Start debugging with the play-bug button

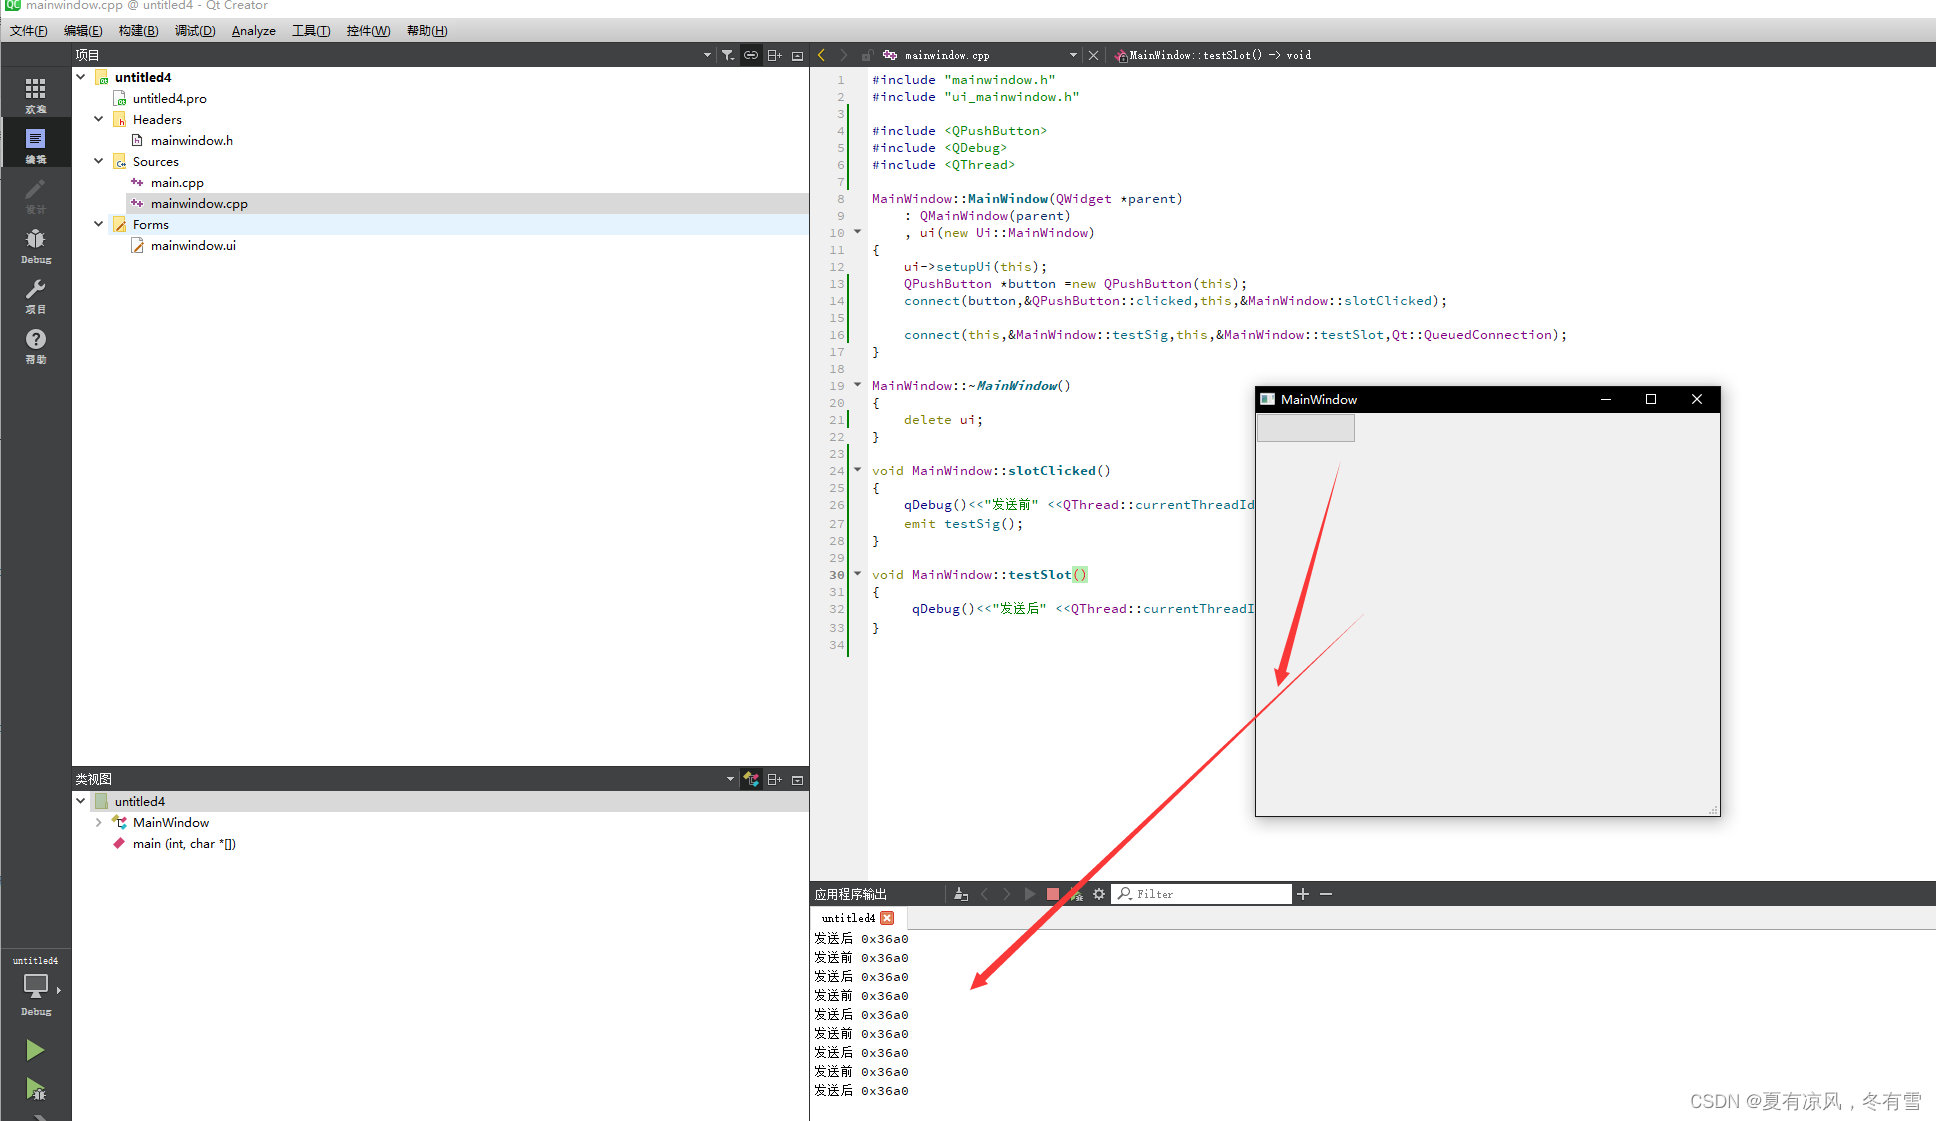pos(35,1089)
